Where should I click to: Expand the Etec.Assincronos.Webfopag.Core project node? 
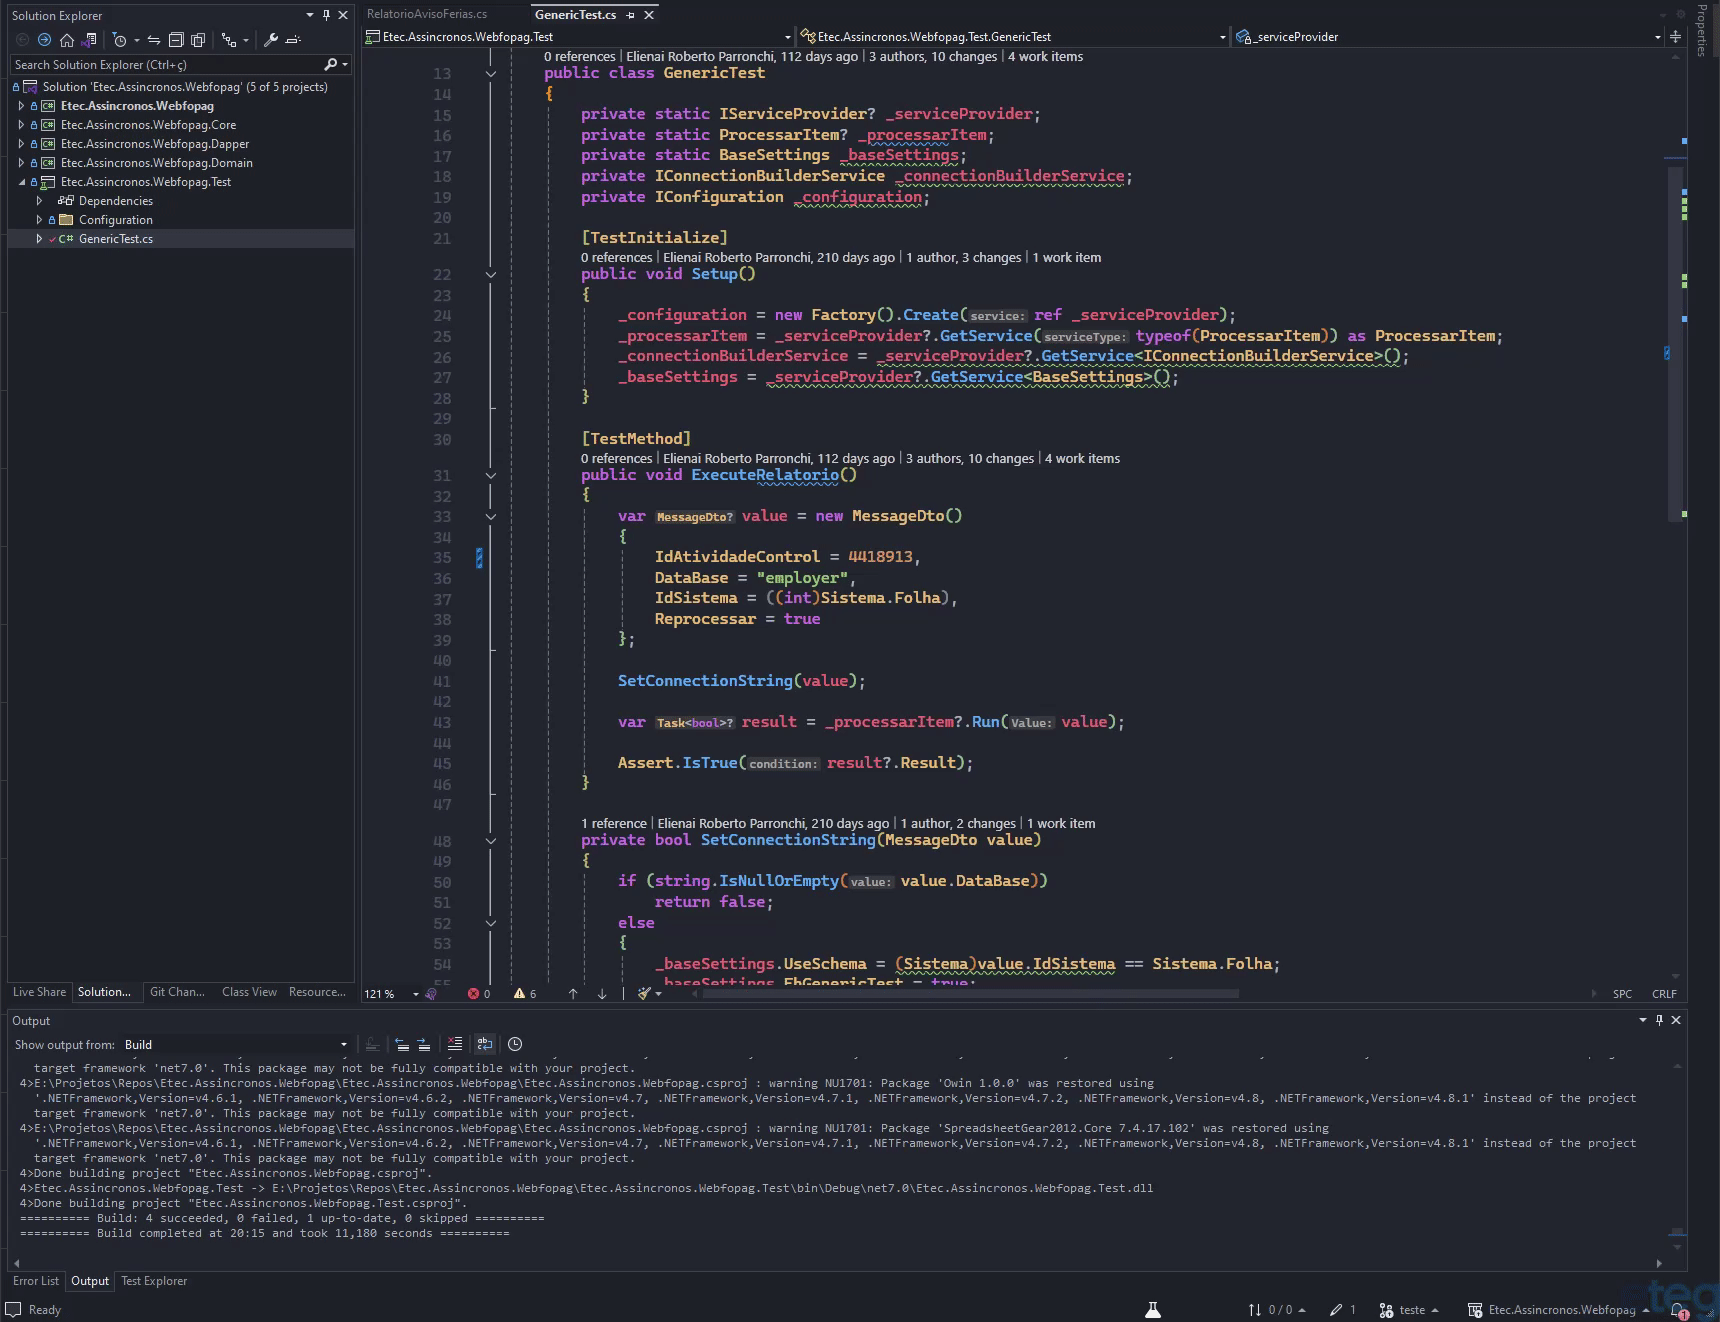point(21,125)
